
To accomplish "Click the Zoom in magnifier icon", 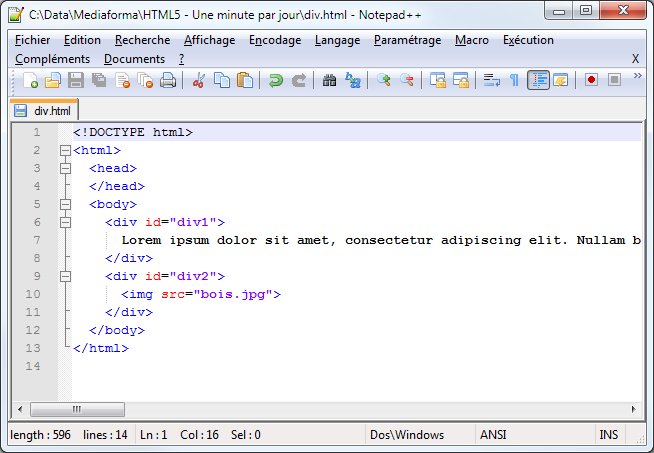I will tap(384, 81).
